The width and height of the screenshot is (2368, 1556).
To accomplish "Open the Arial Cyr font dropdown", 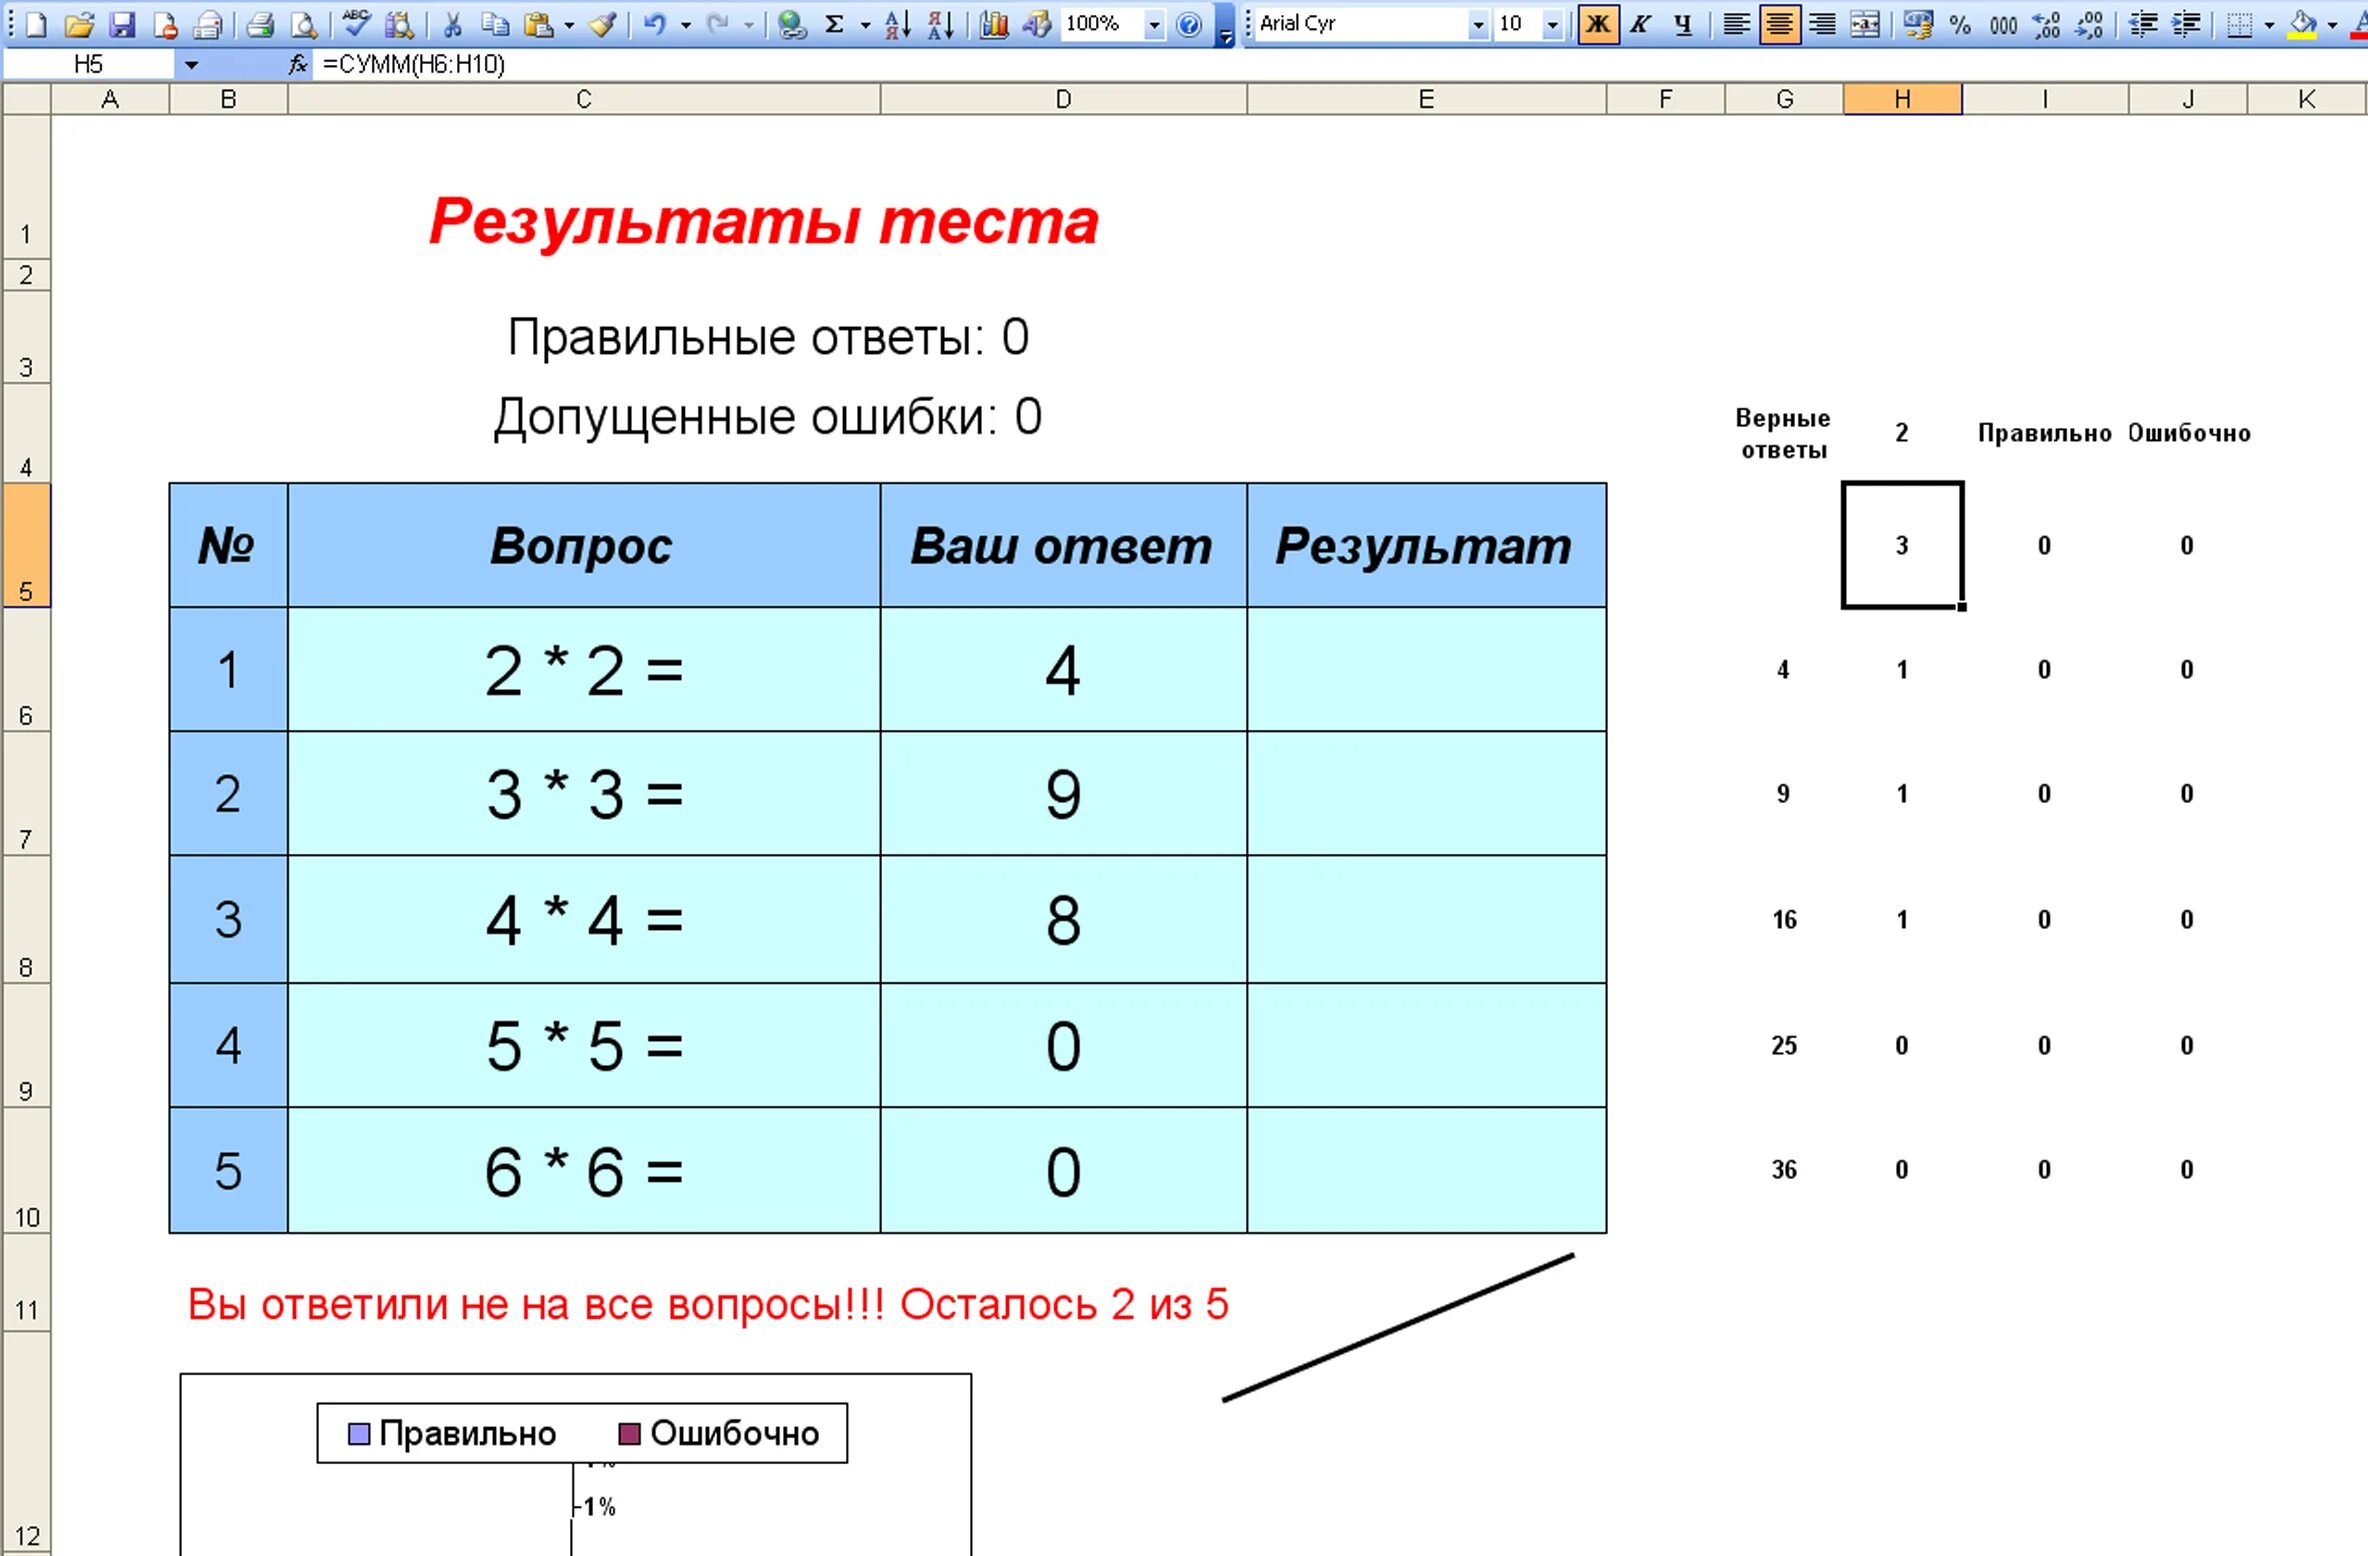I will [x=1478, y=24].
